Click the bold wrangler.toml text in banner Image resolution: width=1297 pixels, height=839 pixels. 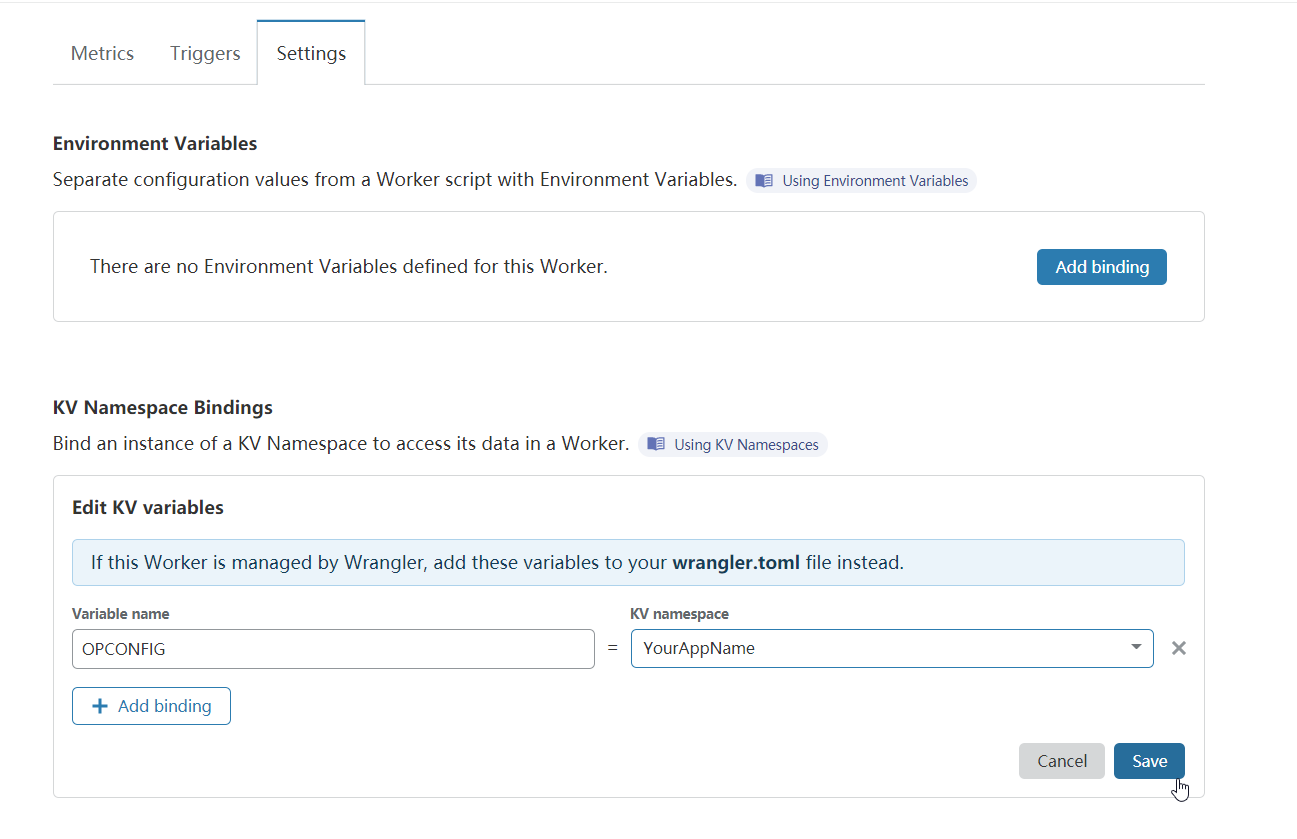pyautogui.click(x=736, y=563)
